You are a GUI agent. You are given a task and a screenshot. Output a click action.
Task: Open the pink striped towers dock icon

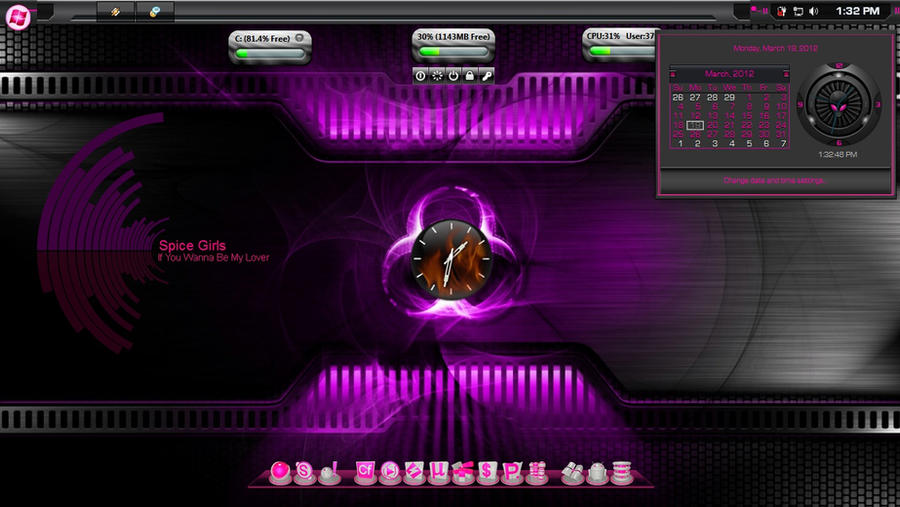point(537,473)
